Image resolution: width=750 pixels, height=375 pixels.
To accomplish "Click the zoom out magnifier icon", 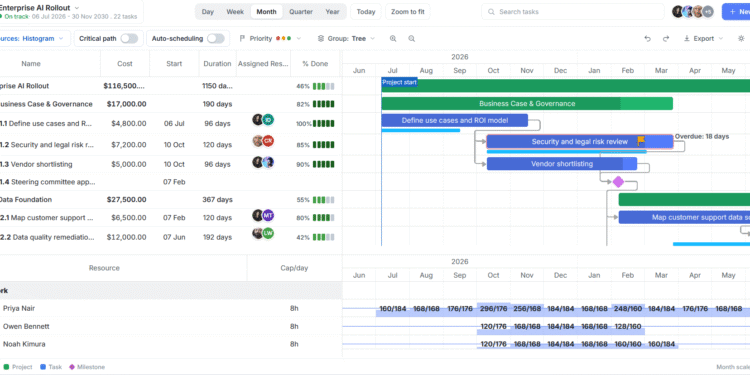I will 411,39.
